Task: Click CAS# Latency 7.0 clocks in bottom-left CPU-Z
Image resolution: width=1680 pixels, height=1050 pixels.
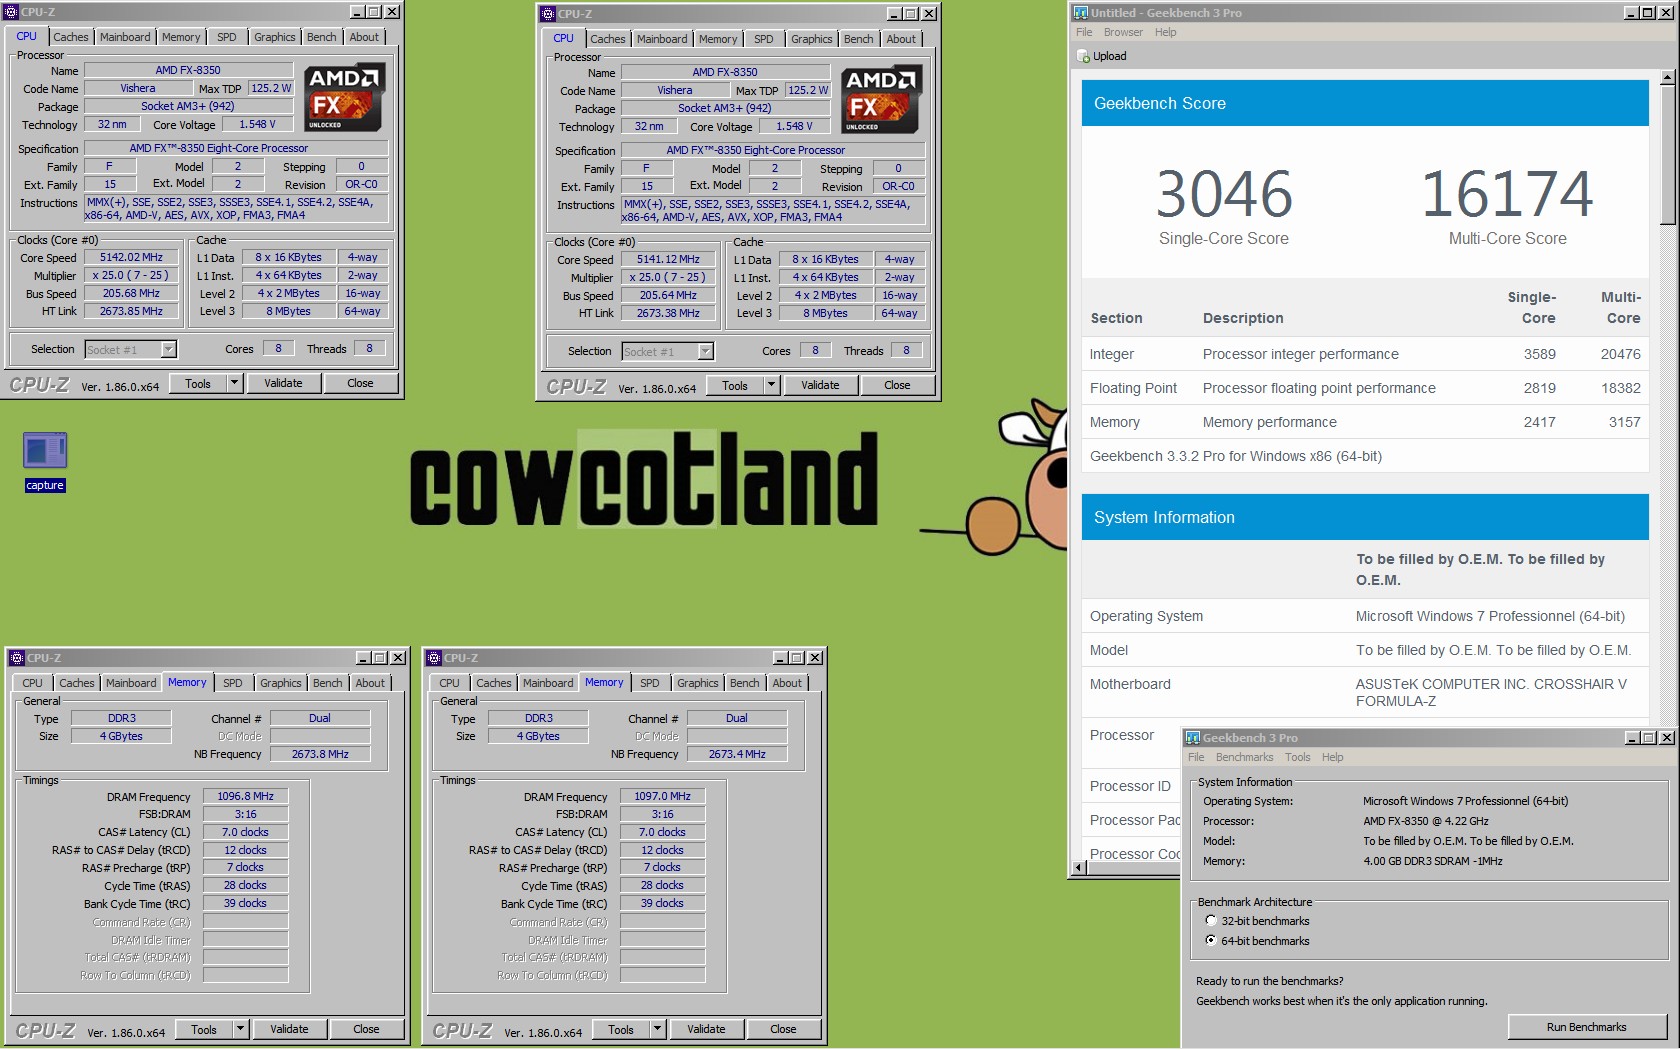Action: 245,832
